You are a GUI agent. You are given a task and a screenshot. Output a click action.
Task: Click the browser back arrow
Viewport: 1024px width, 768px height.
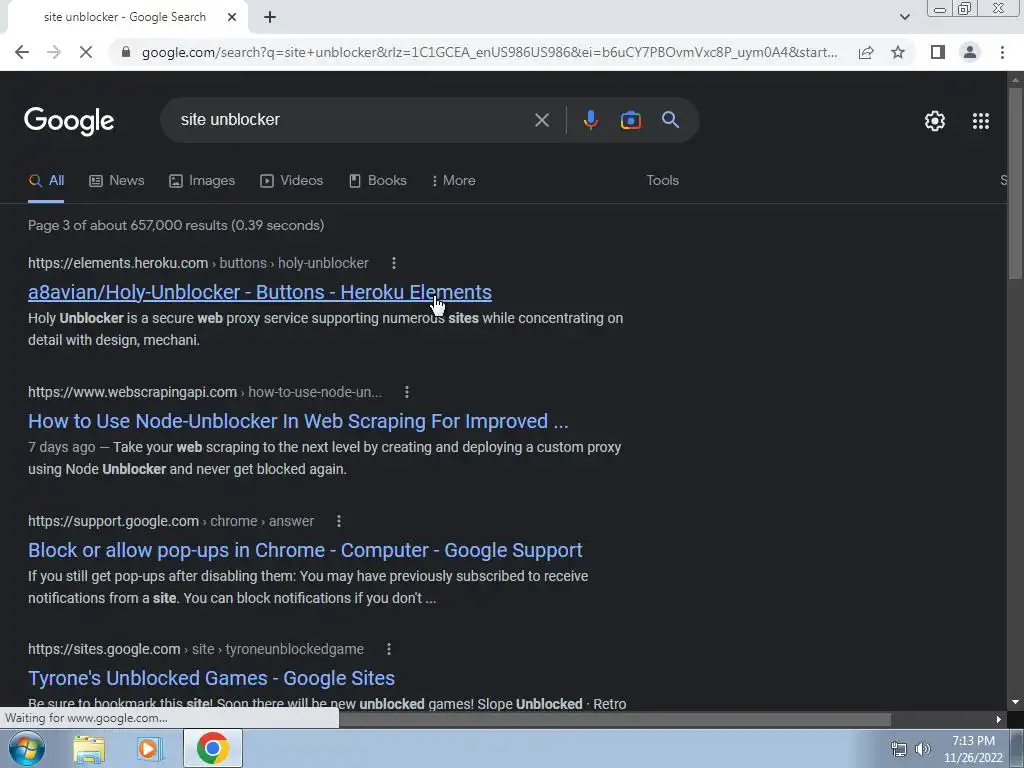(22, 52)
